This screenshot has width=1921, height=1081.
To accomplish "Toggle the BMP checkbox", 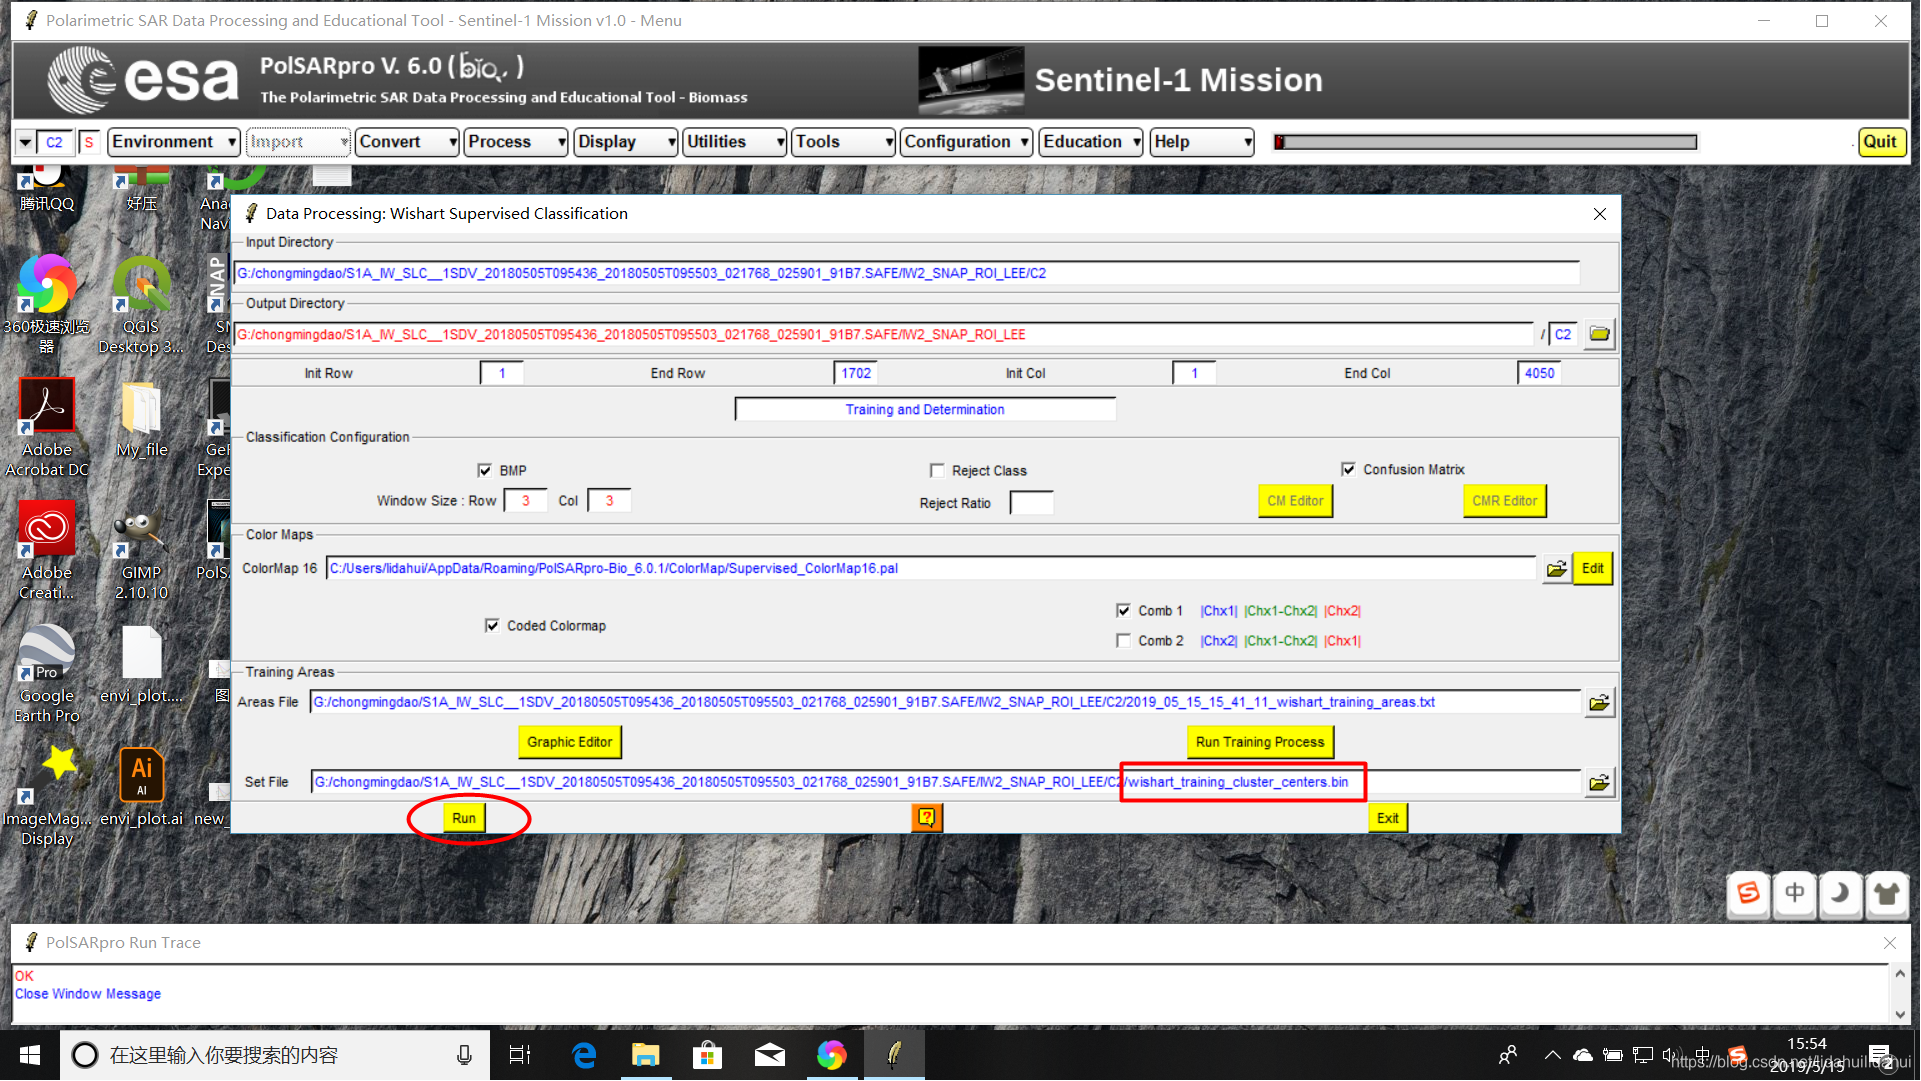I will [485, 471].
